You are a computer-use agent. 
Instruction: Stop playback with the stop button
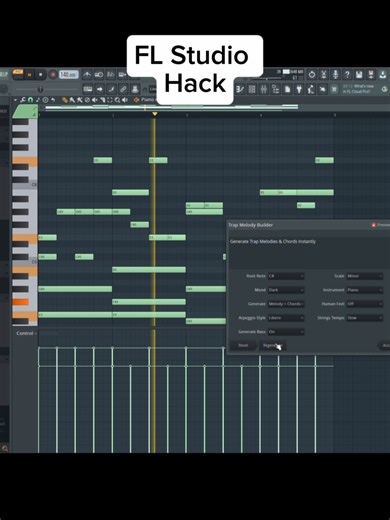tap(41, 75)
